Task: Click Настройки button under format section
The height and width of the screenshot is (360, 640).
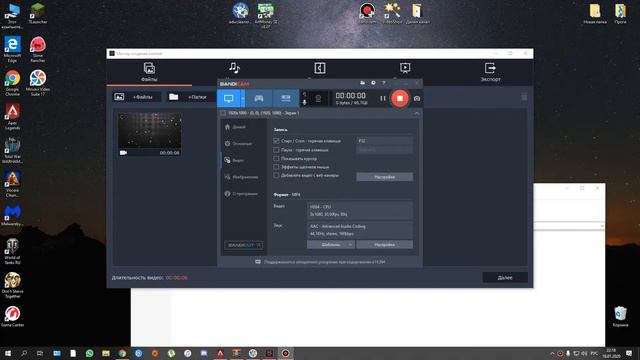Action: point(384,244)
